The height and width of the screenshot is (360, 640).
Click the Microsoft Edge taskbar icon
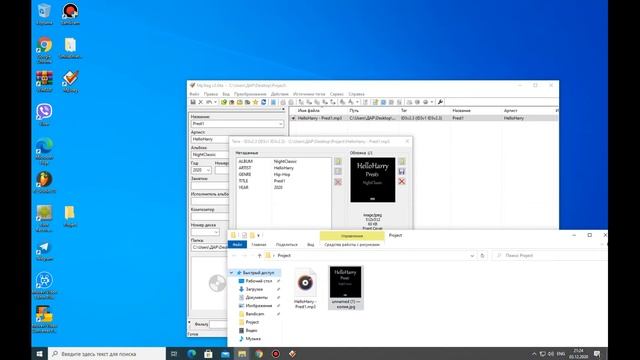coord(191,354)
